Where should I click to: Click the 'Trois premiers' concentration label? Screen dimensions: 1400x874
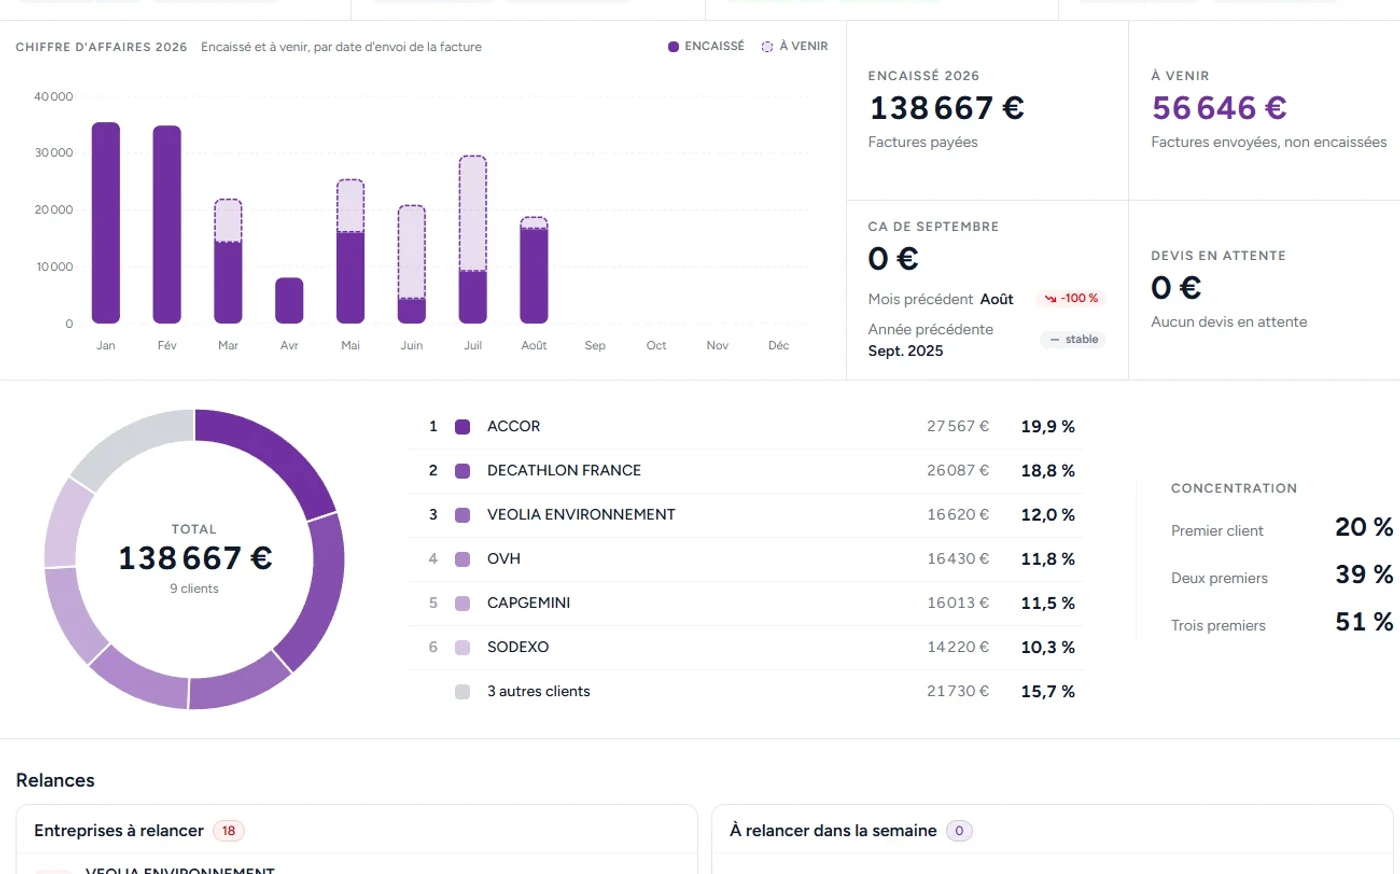pyautogui.click(x=1218, y=626)
